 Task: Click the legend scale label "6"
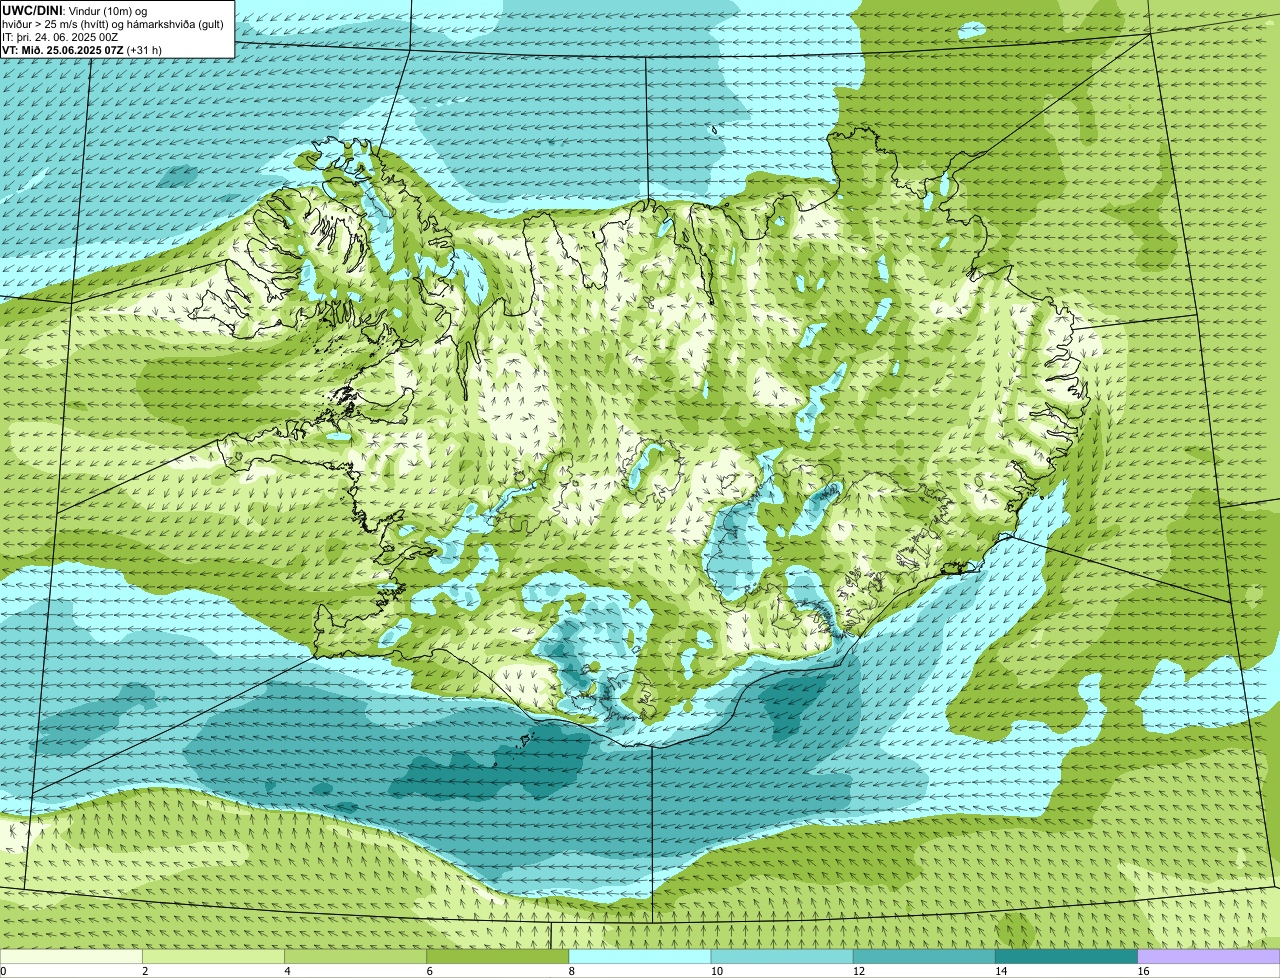pos(429,971)
